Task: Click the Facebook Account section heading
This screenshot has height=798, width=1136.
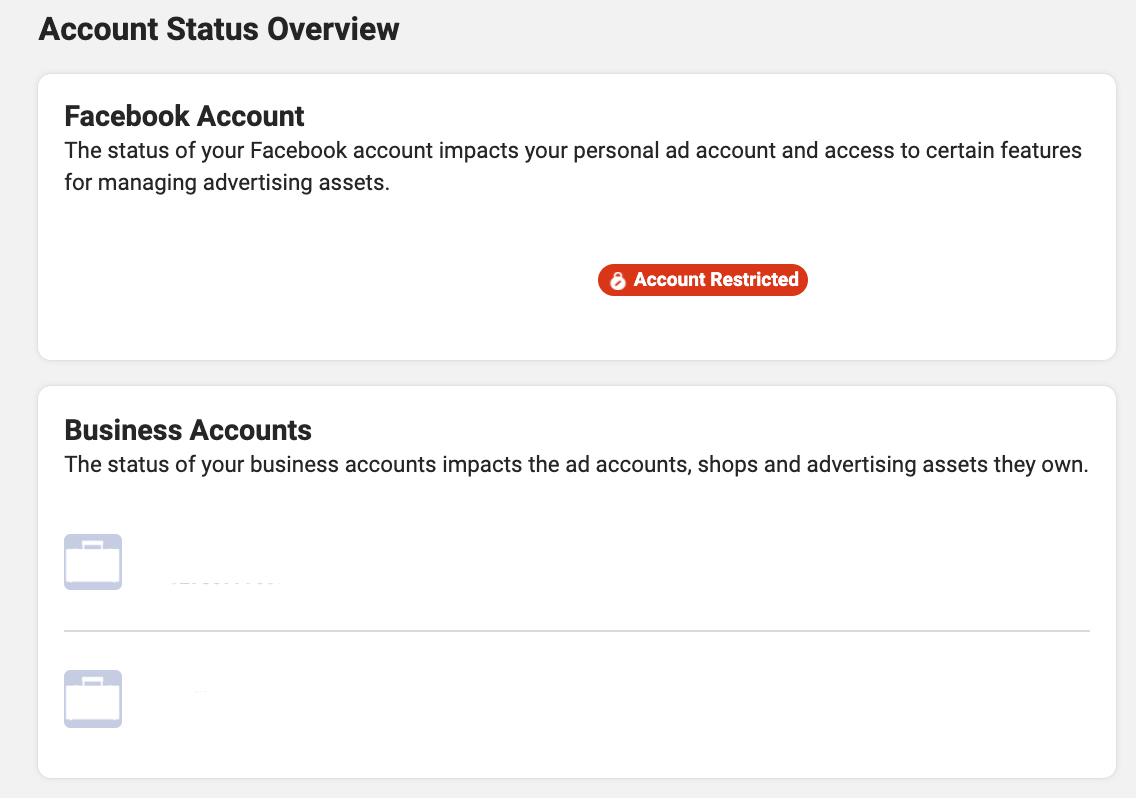Action: pos(184,116)
